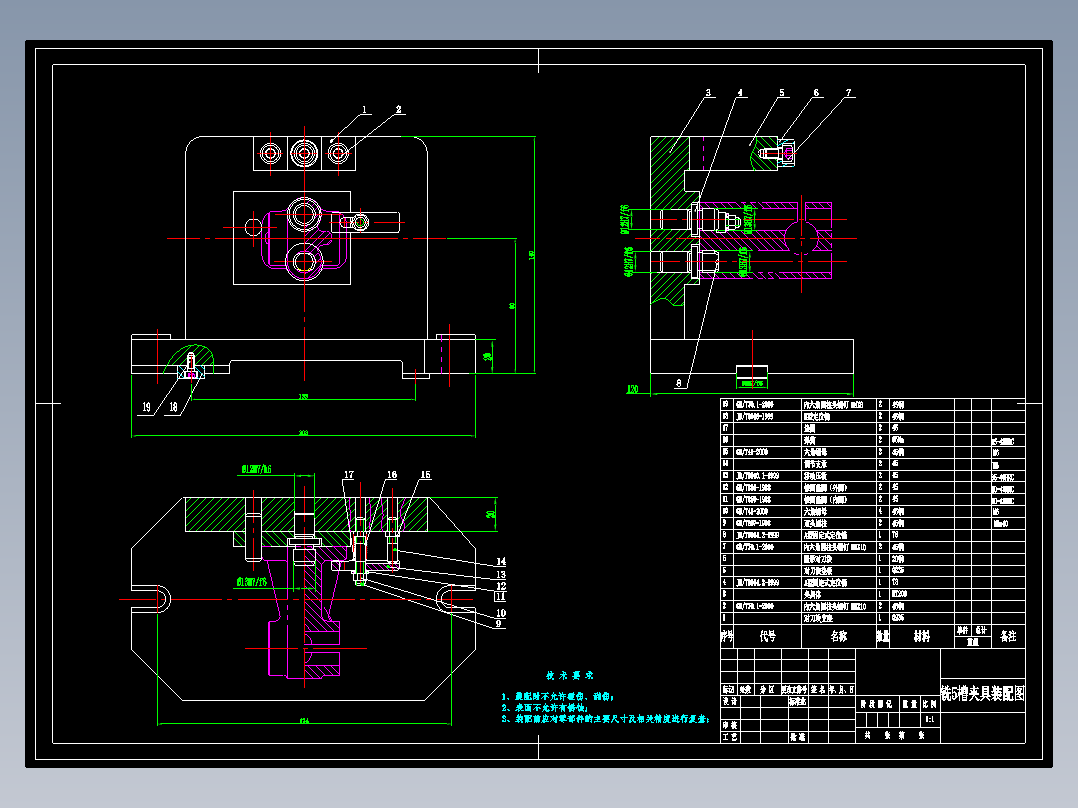Click part callout number 4
This screenshot has height=808, width=1078.
(740, 92)
